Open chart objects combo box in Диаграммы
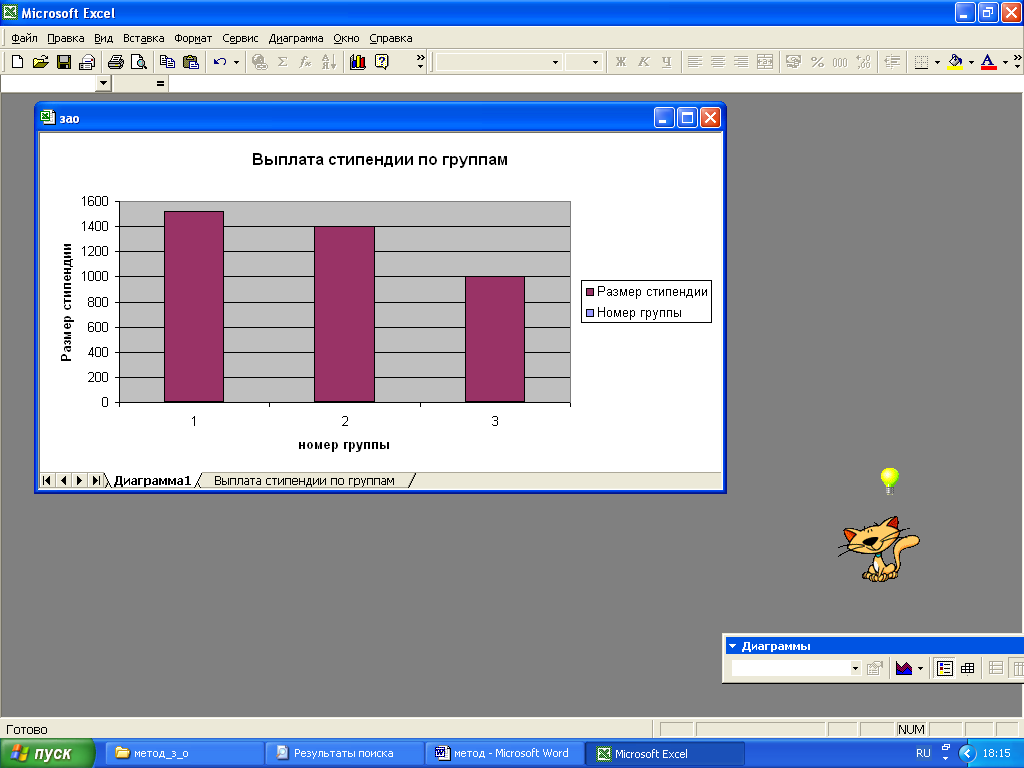This screenshot has height=768, width=1024. [796, 668]
